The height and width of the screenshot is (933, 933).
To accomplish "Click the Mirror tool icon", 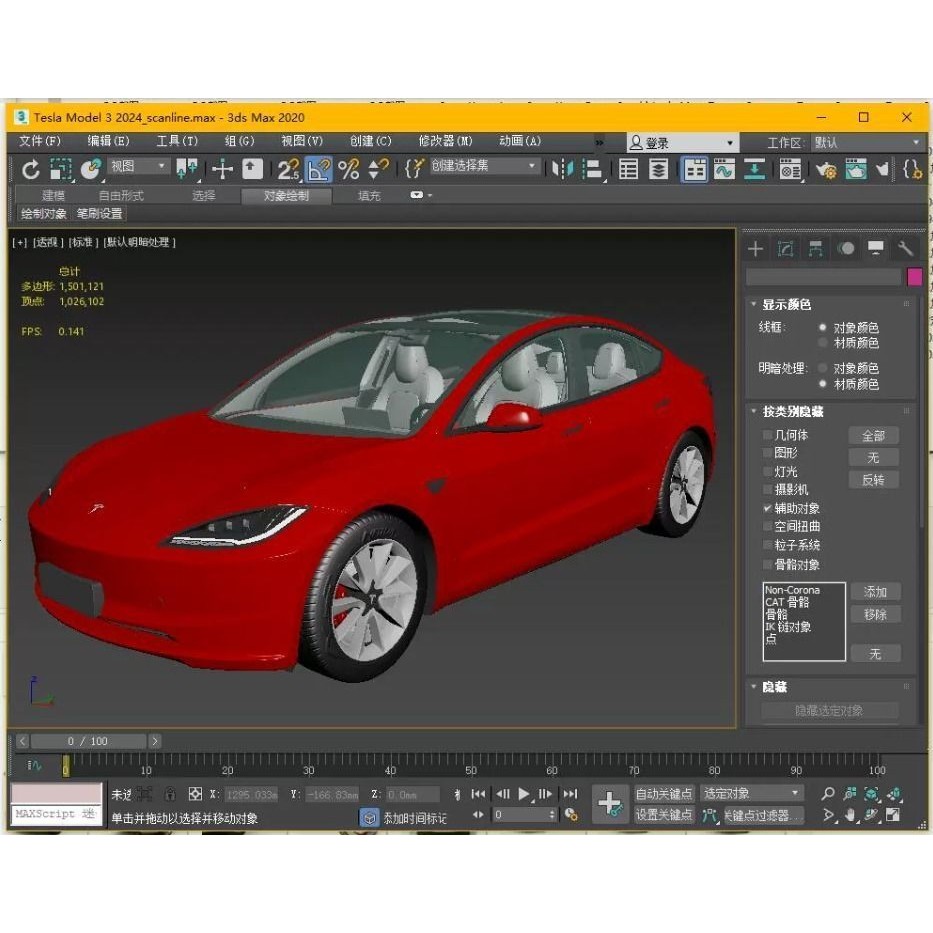I will click(562, 170).
